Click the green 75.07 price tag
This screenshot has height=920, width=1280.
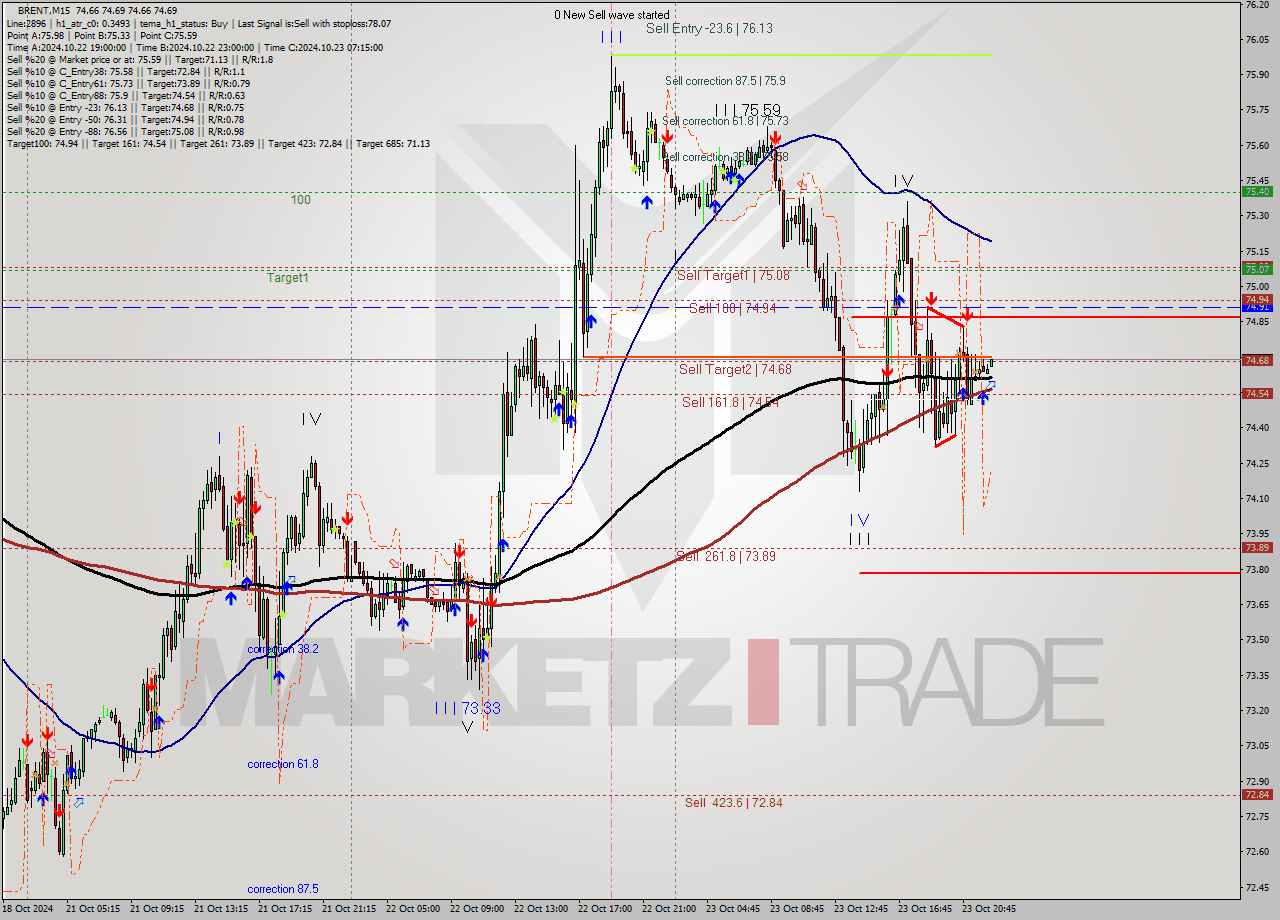1257,269
